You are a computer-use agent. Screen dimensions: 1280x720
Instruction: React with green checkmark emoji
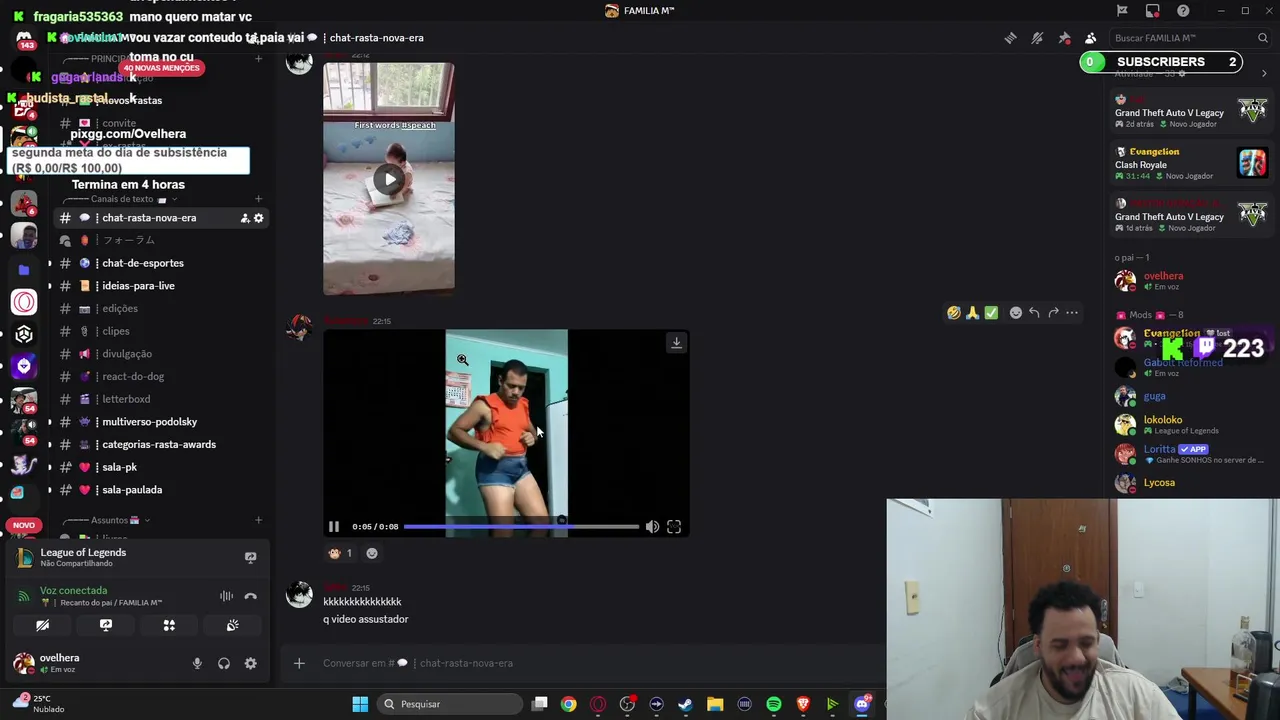(991, 313)
